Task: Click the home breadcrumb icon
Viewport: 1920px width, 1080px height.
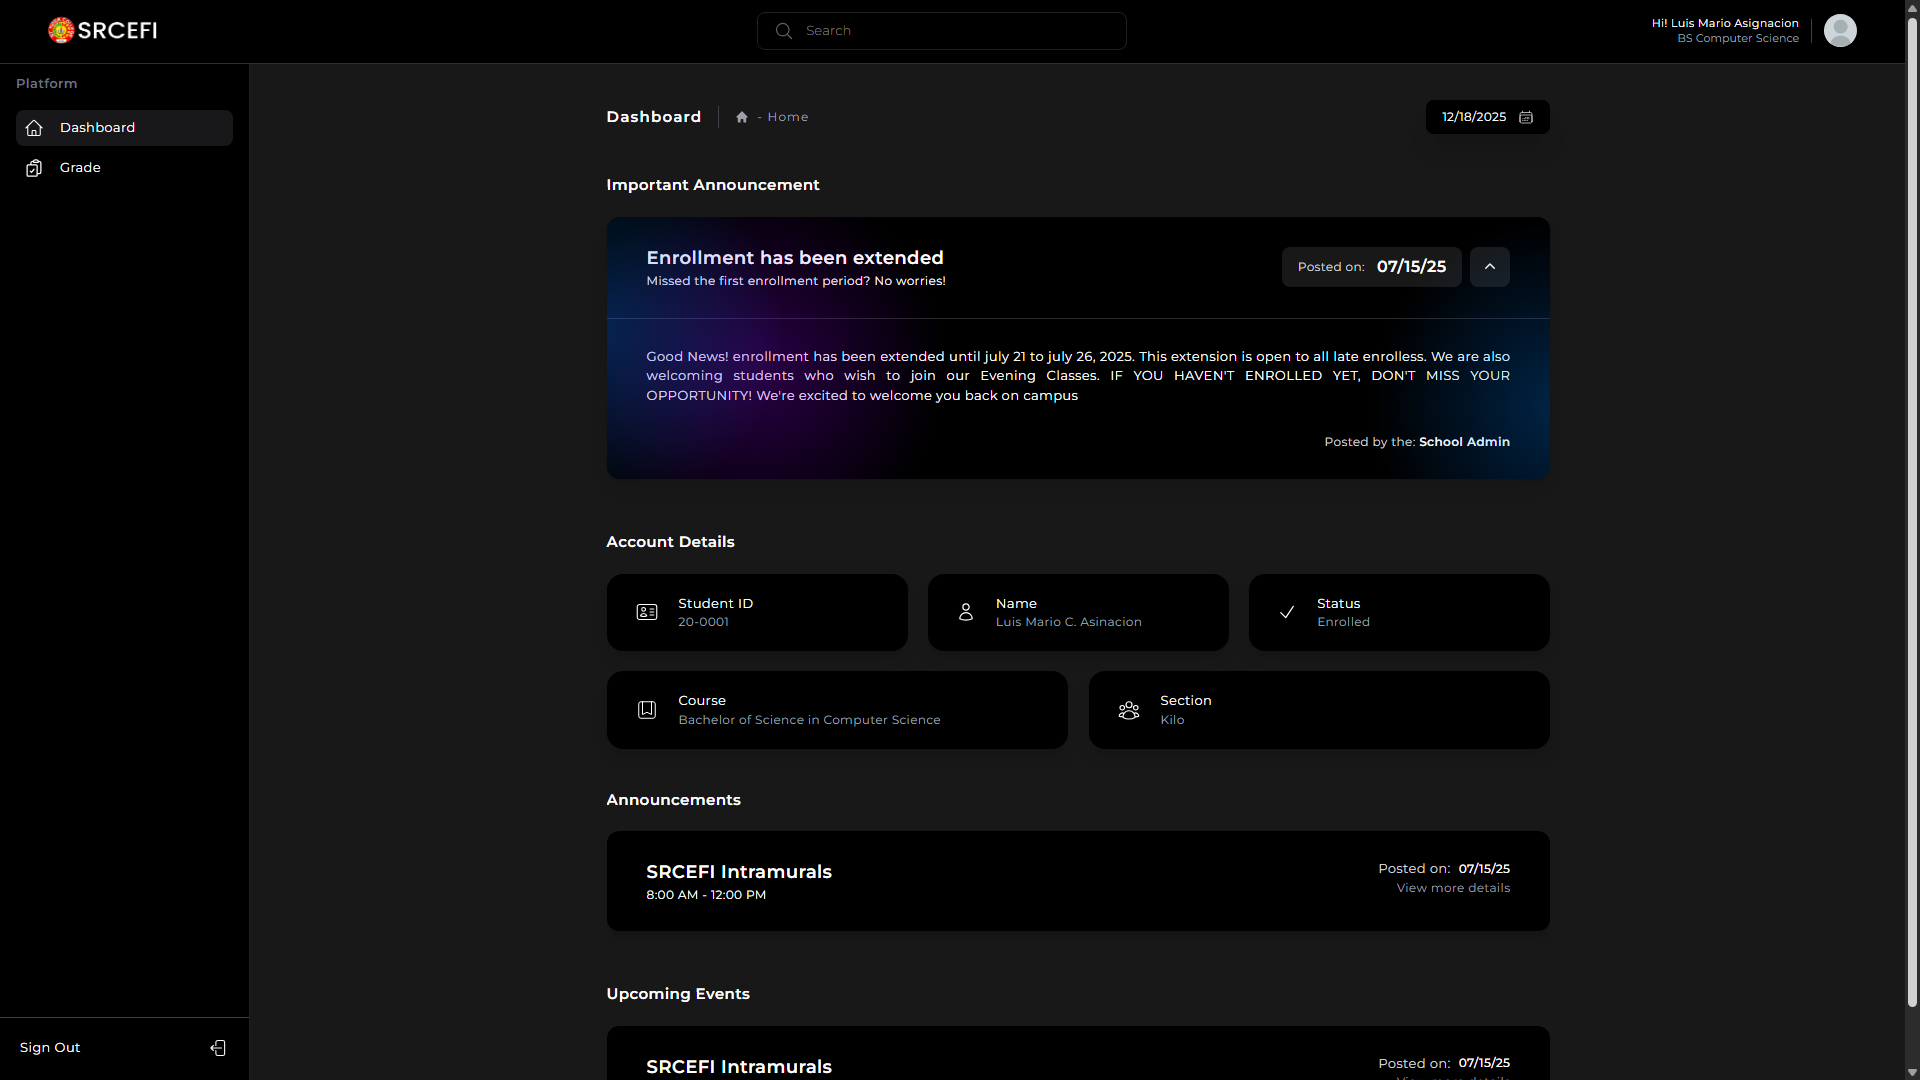Action: click(742, 117)
